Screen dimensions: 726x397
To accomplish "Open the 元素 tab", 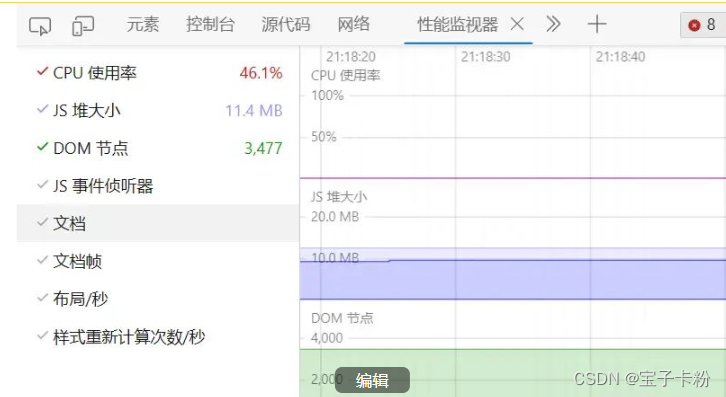I will tap(143, 24).
